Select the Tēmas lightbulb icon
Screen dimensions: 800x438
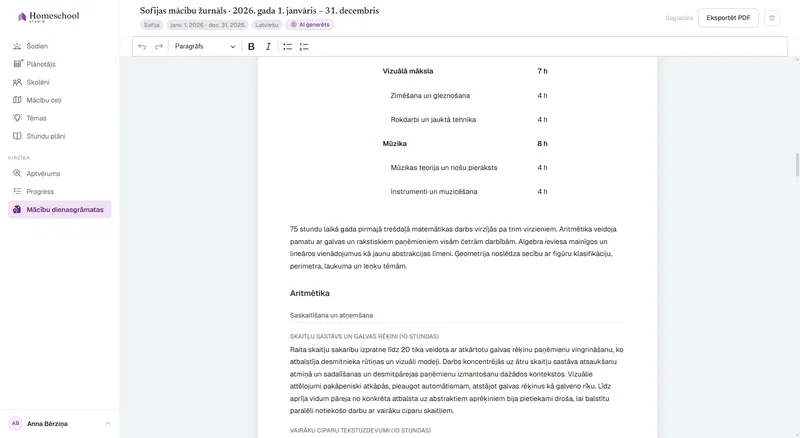17,118
